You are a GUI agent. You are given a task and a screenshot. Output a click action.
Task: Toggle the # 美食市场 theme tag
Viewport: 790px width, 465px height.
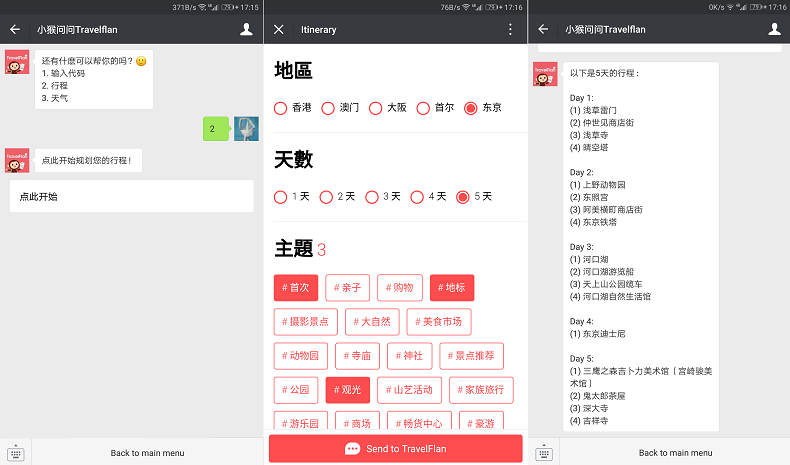[x=439, y=322]
